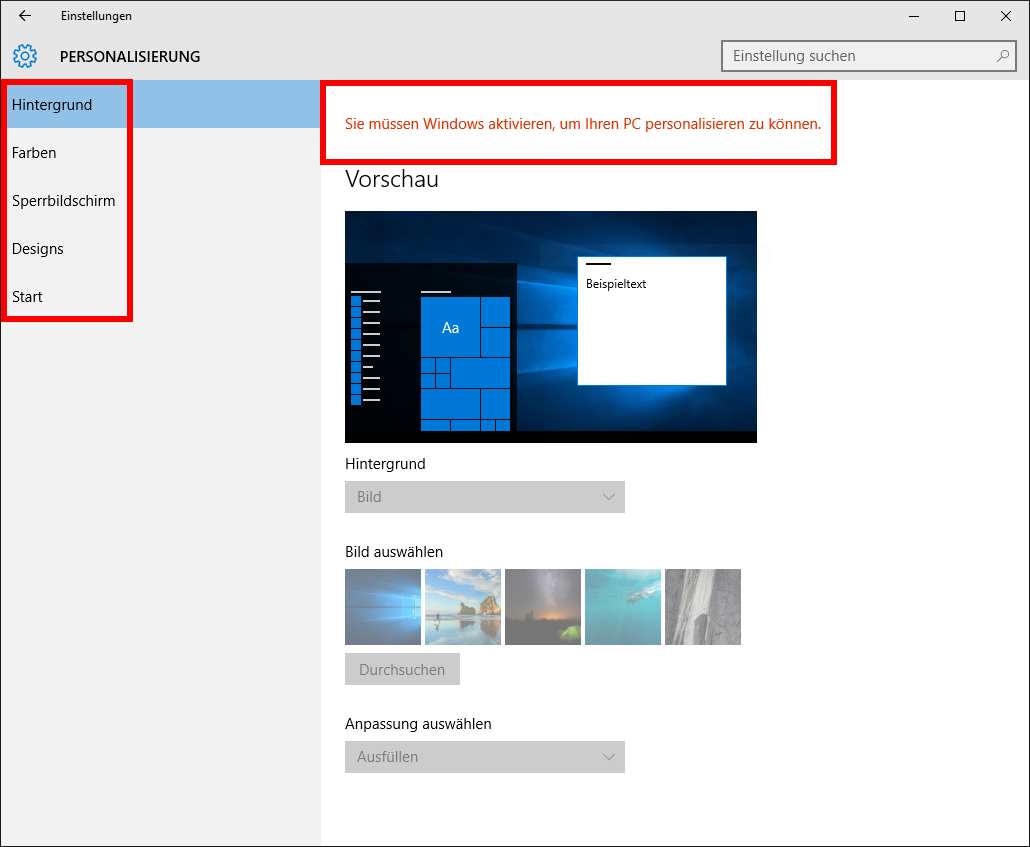Go to the Start settings page

[160, 296]
